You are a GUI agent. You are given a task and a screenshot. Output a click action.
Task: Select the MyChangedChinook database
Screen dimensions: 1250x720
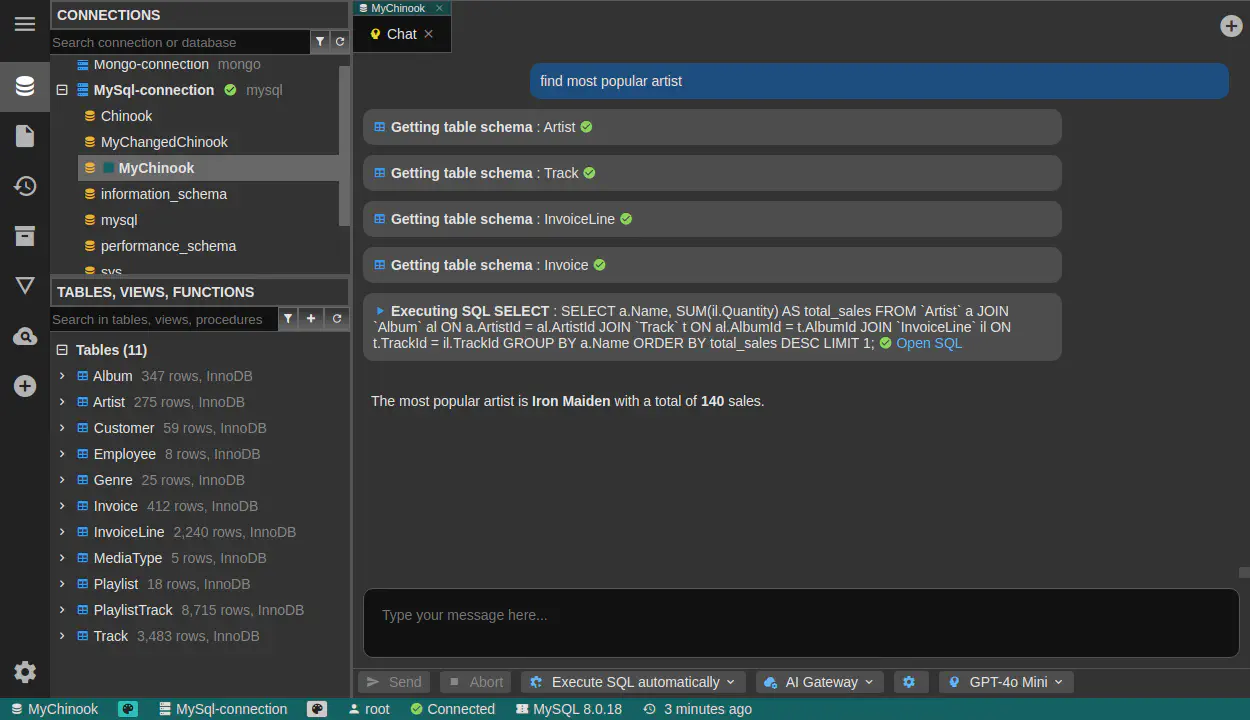[164, 142]
